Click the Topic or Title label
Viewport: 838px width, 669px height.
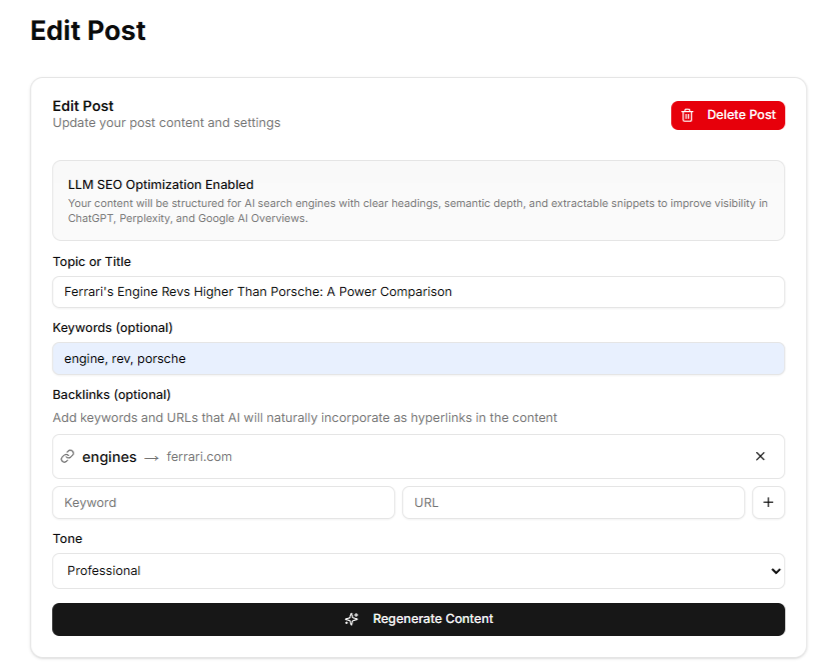(x=92, y=262)
